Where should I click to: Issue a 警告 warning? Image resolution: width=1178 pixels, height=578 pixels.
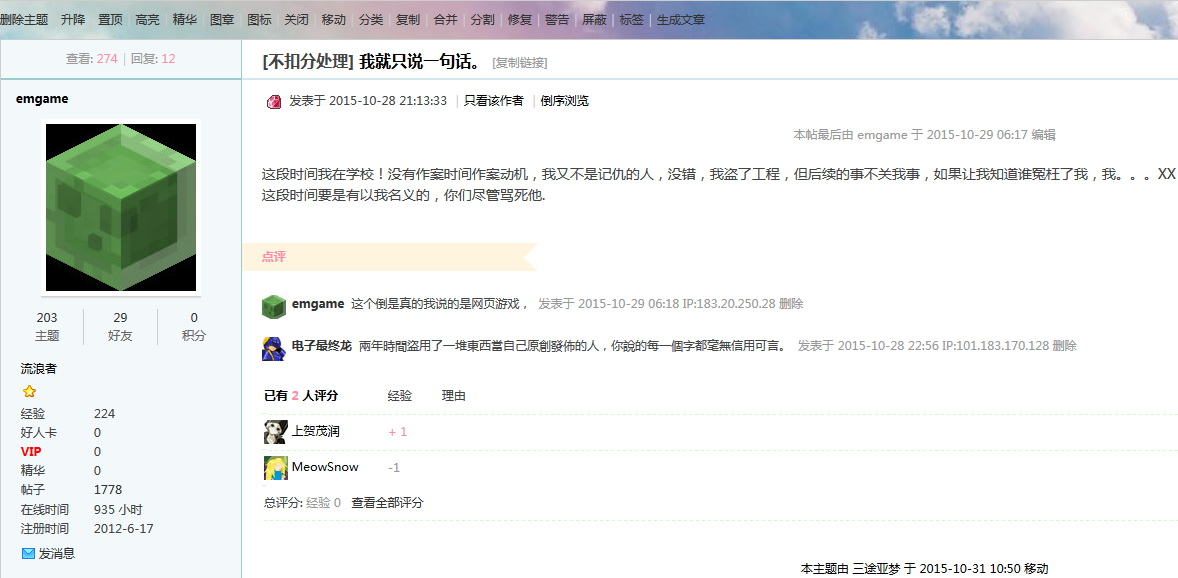click(557, 20)
